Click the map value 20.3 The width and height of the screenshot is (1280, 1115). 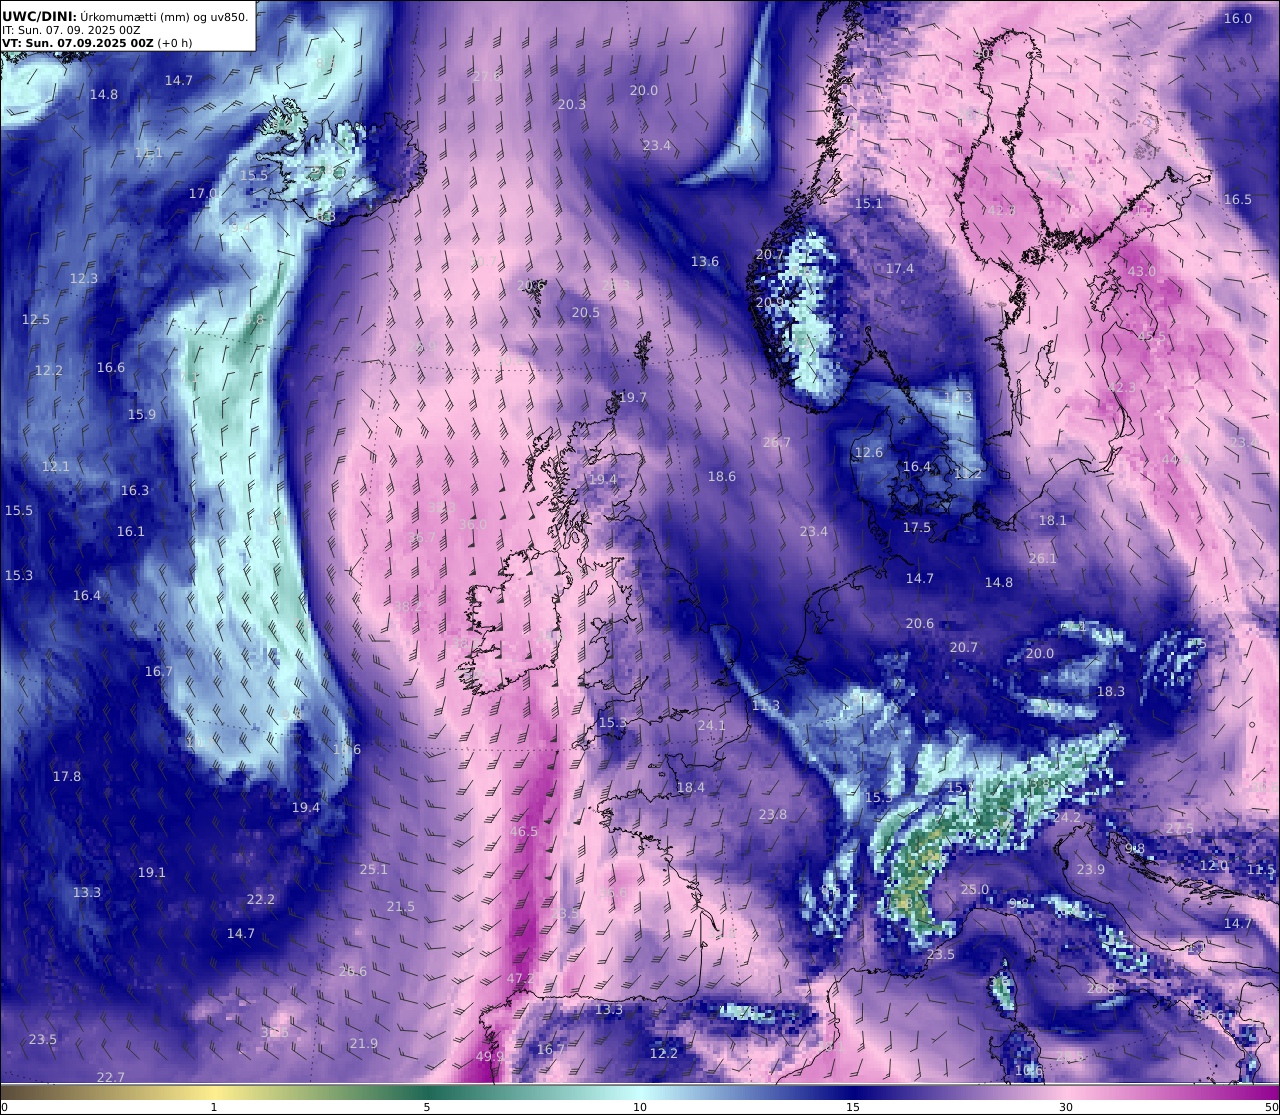pos(572,104)
